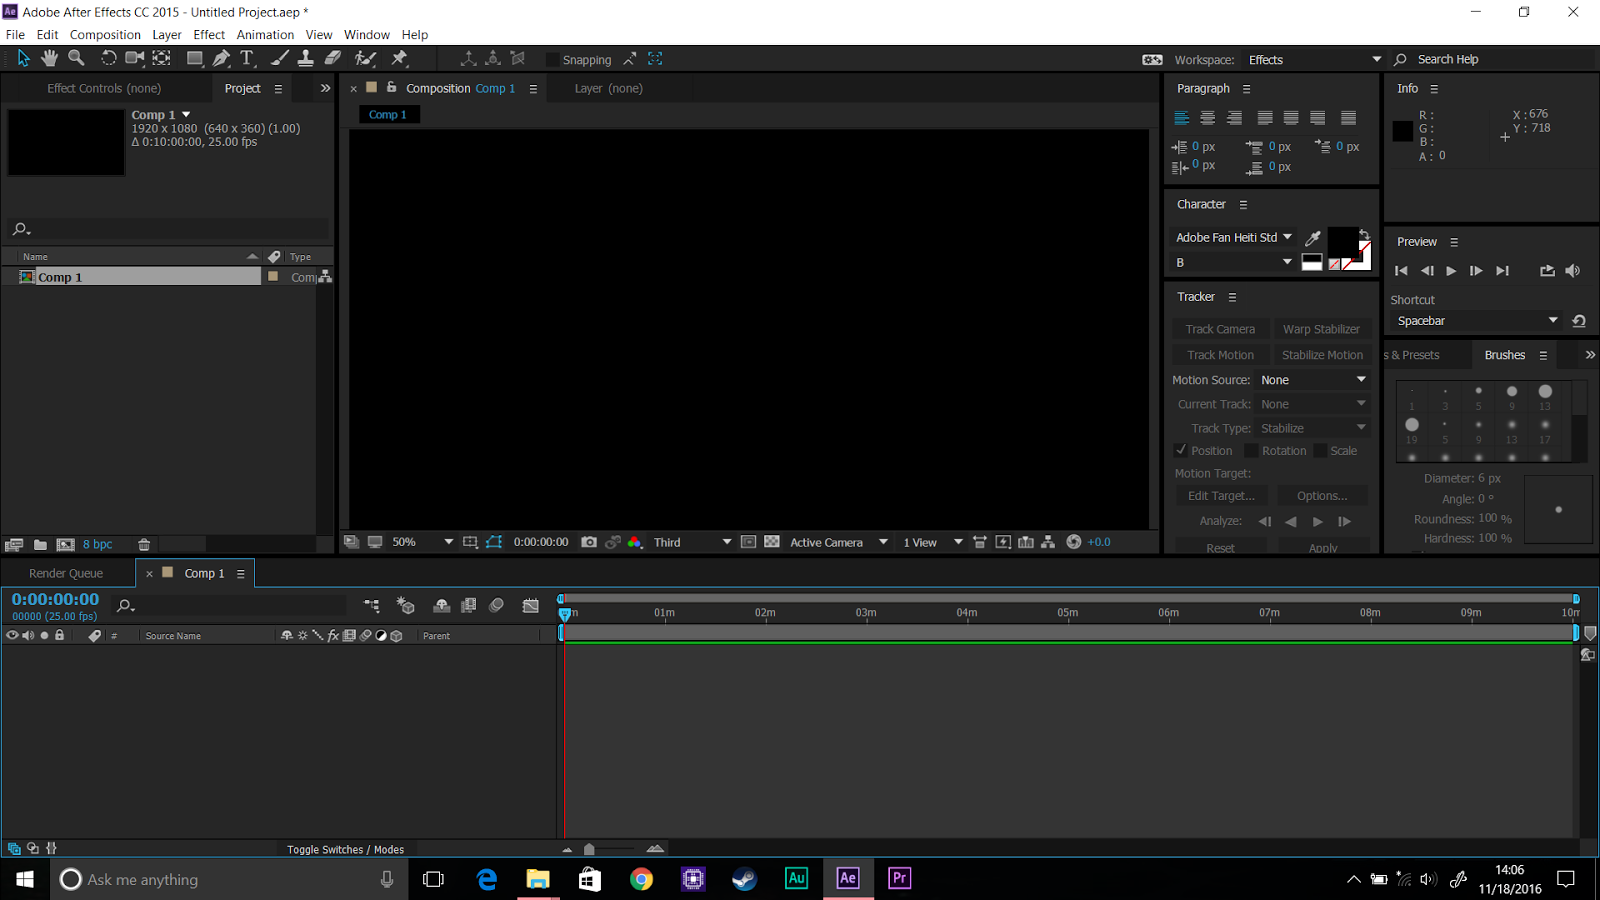Toggle the transparency grid in viewer

tap(772, 542)
